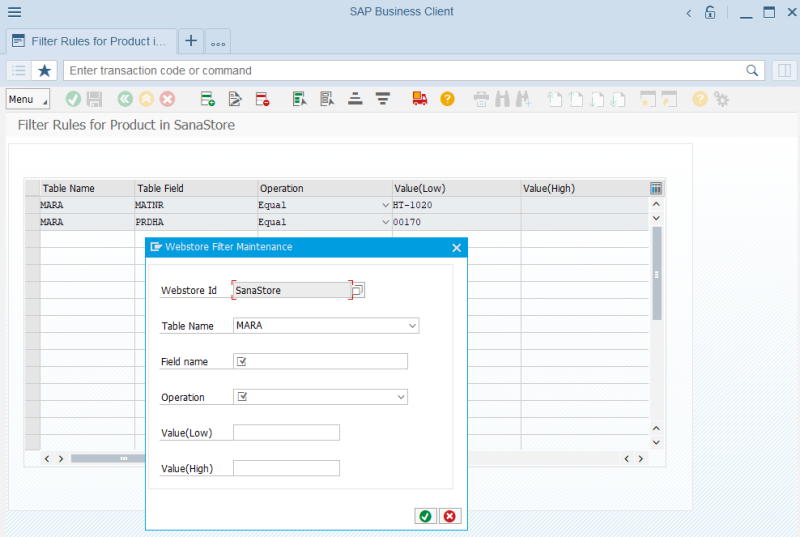Click the Value(High) input in dialog
This screenshot has height=537, width=800.
point(286,468)
